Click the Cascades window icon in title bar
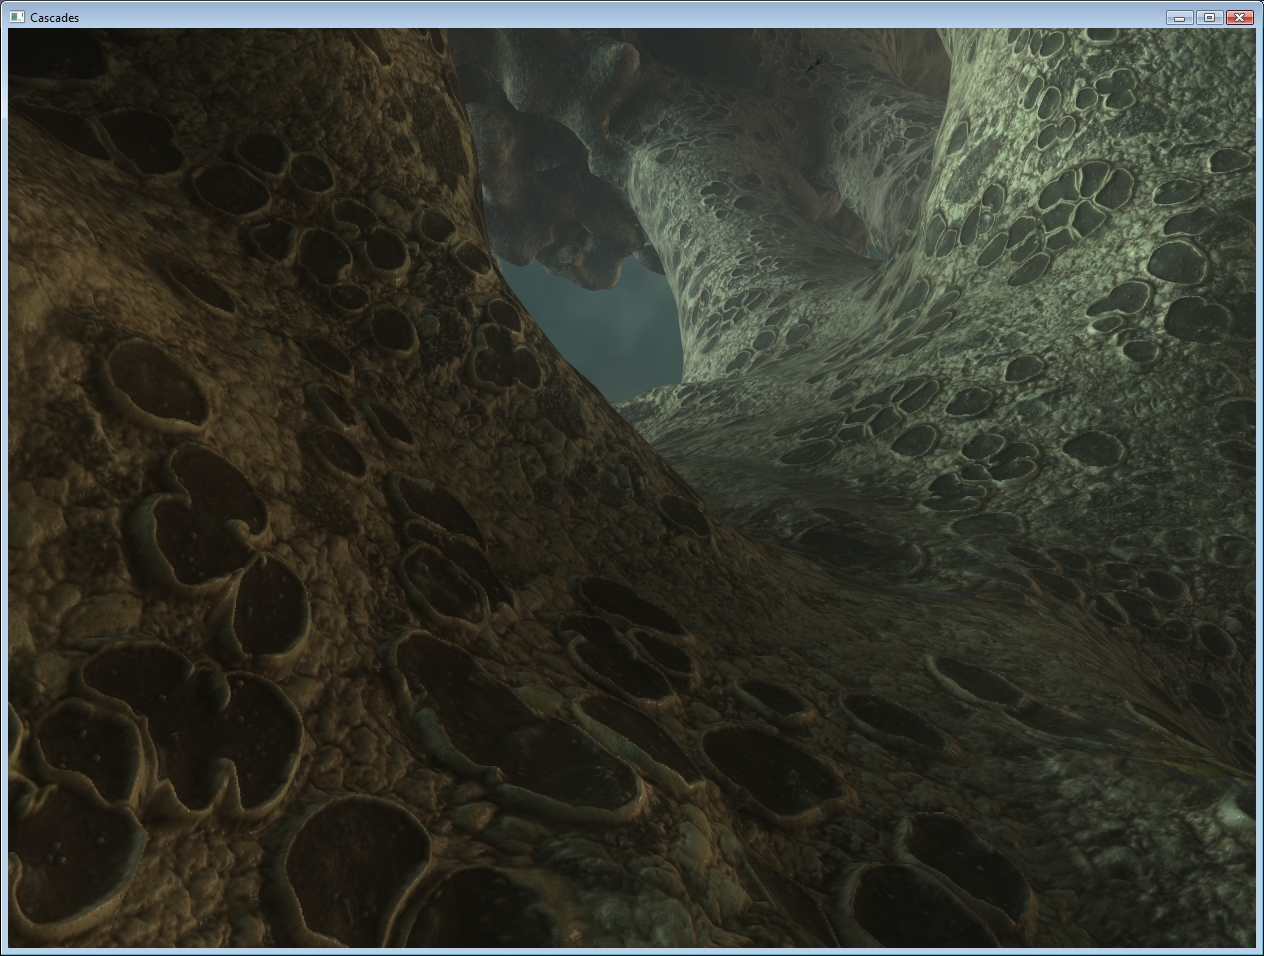Screen dimensions: 1264x956 click(x=16, y=17)
